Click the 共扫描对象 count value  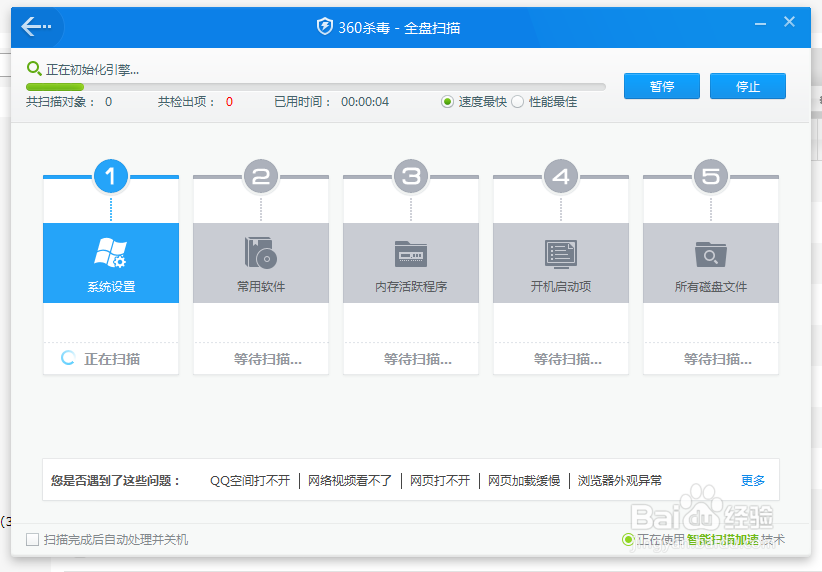pos(109,102)
